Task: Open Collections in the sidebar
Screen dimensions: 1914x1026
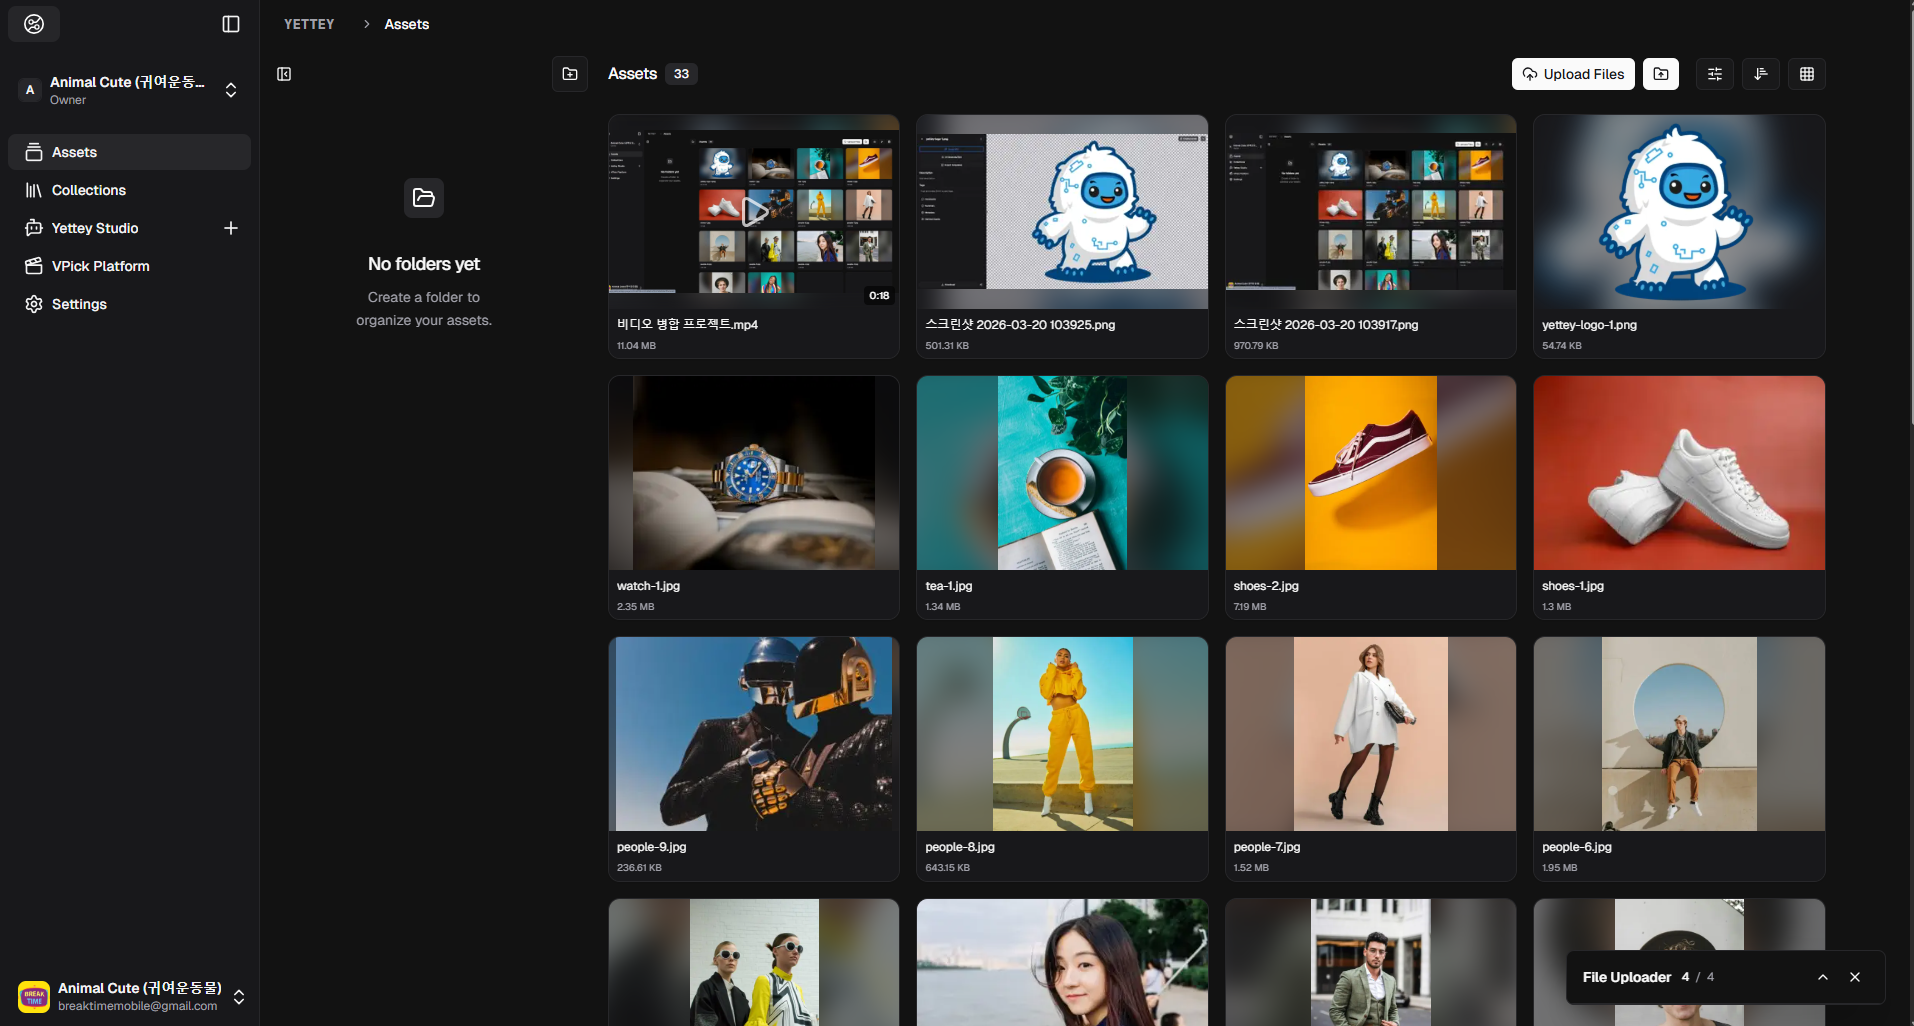Action: point(89,190)
